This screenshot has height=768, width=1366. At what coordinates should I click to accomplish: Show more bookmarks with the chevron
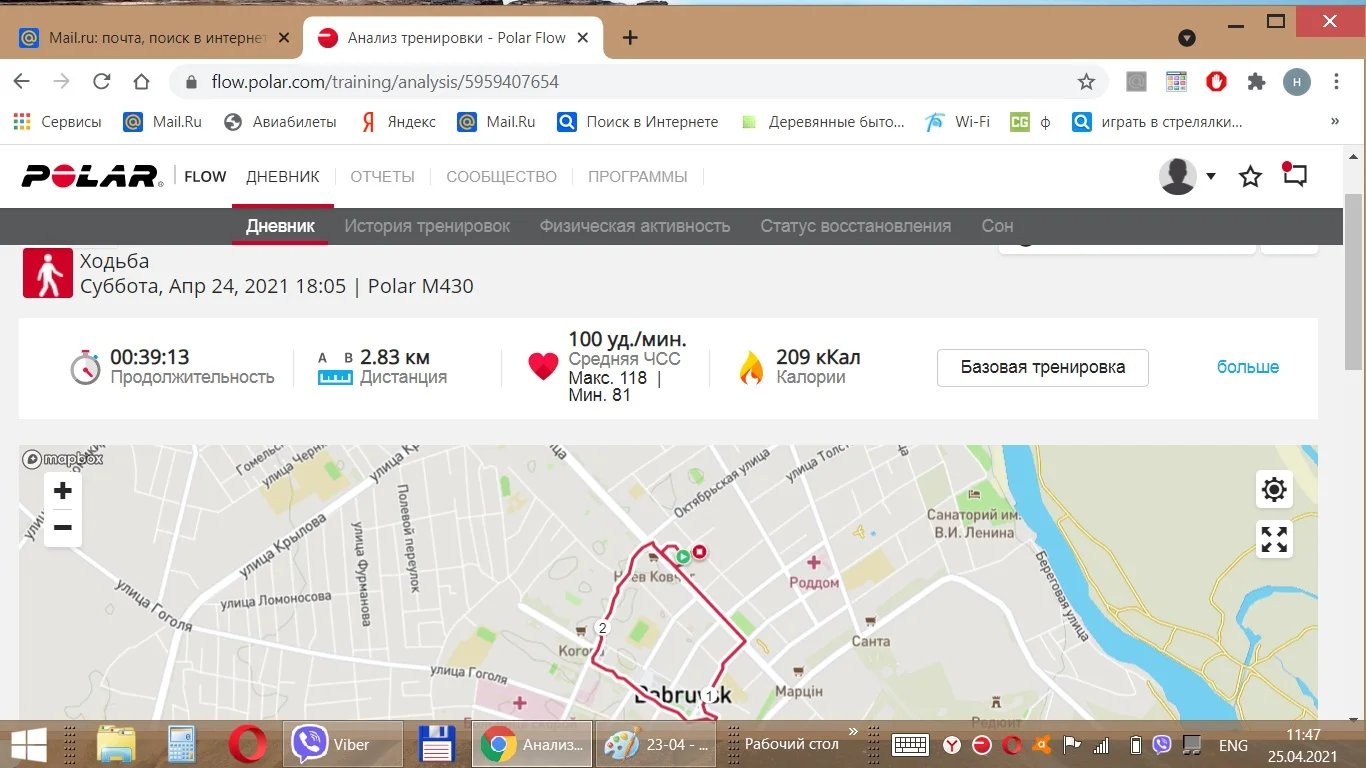coord(1335,122)
